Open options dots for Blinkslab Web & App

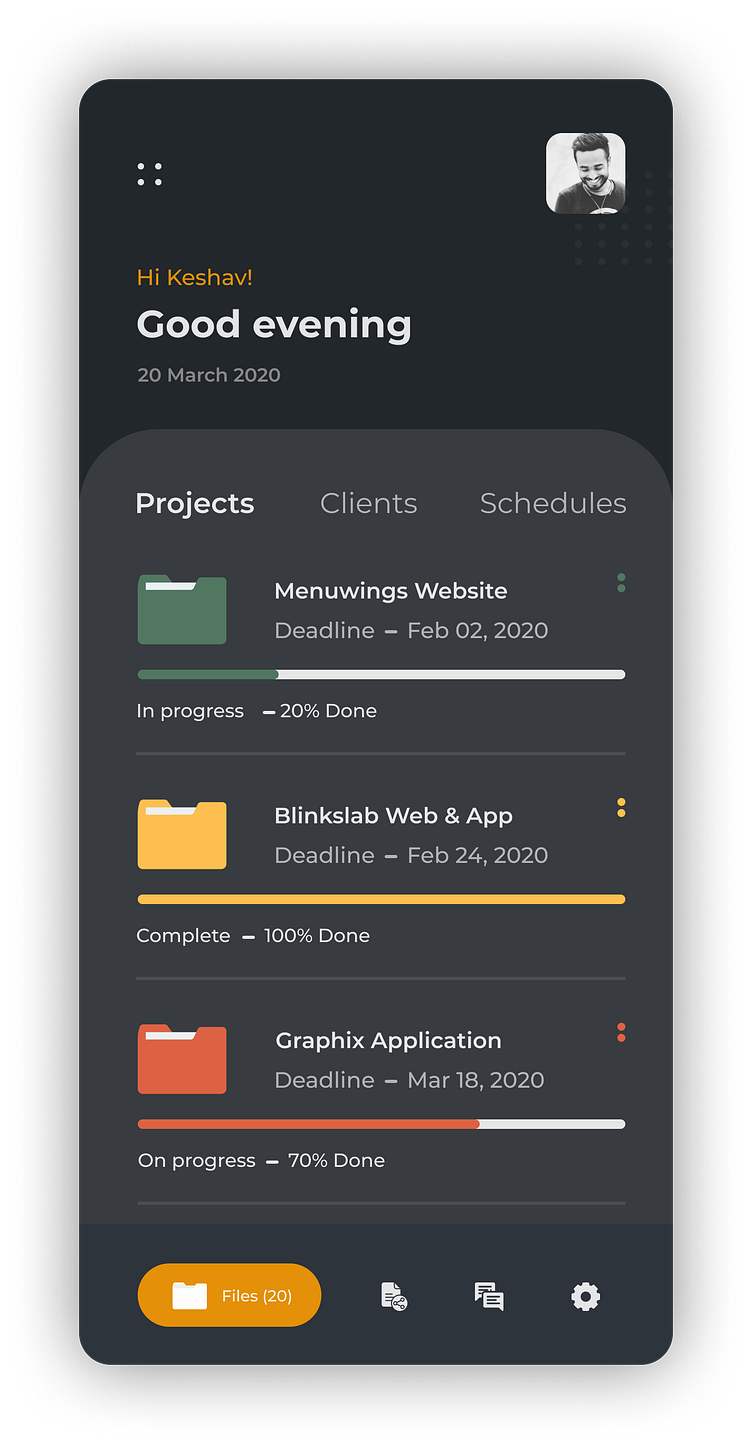click(x=621, y=808)
